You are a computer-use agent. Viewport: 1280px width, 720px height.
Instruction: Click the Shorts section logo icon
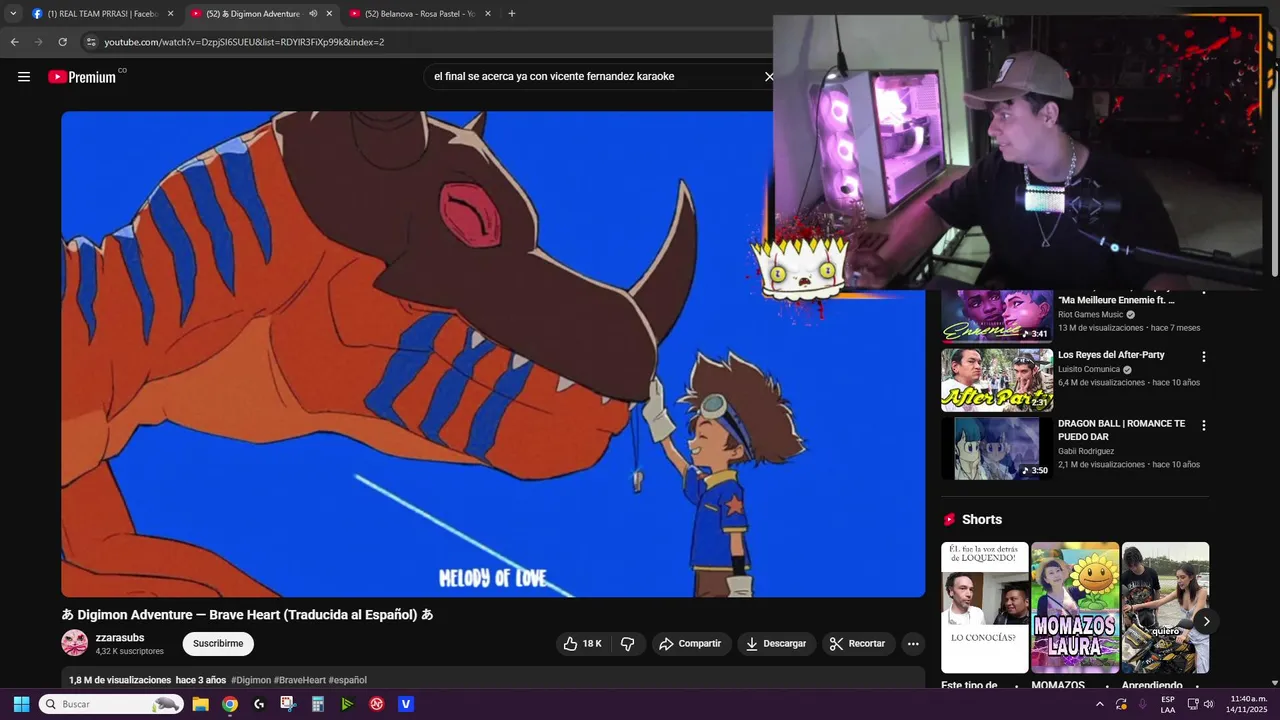[x=949, y=520]
